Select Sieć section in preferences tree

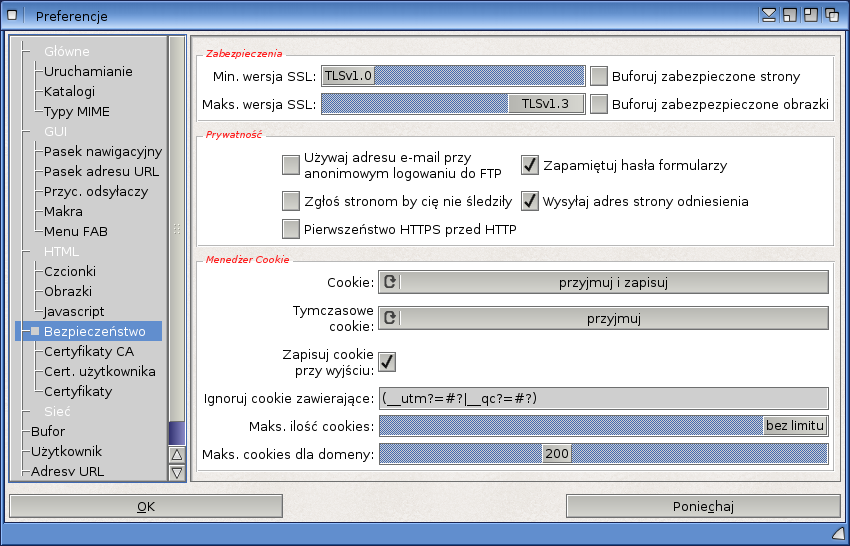pos(57,412)
